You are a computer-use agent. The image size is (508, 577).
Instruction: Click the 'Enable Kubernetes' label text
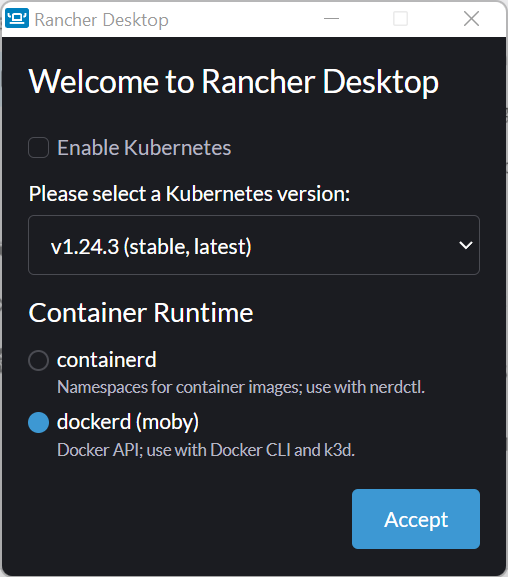tap(144, 148)
